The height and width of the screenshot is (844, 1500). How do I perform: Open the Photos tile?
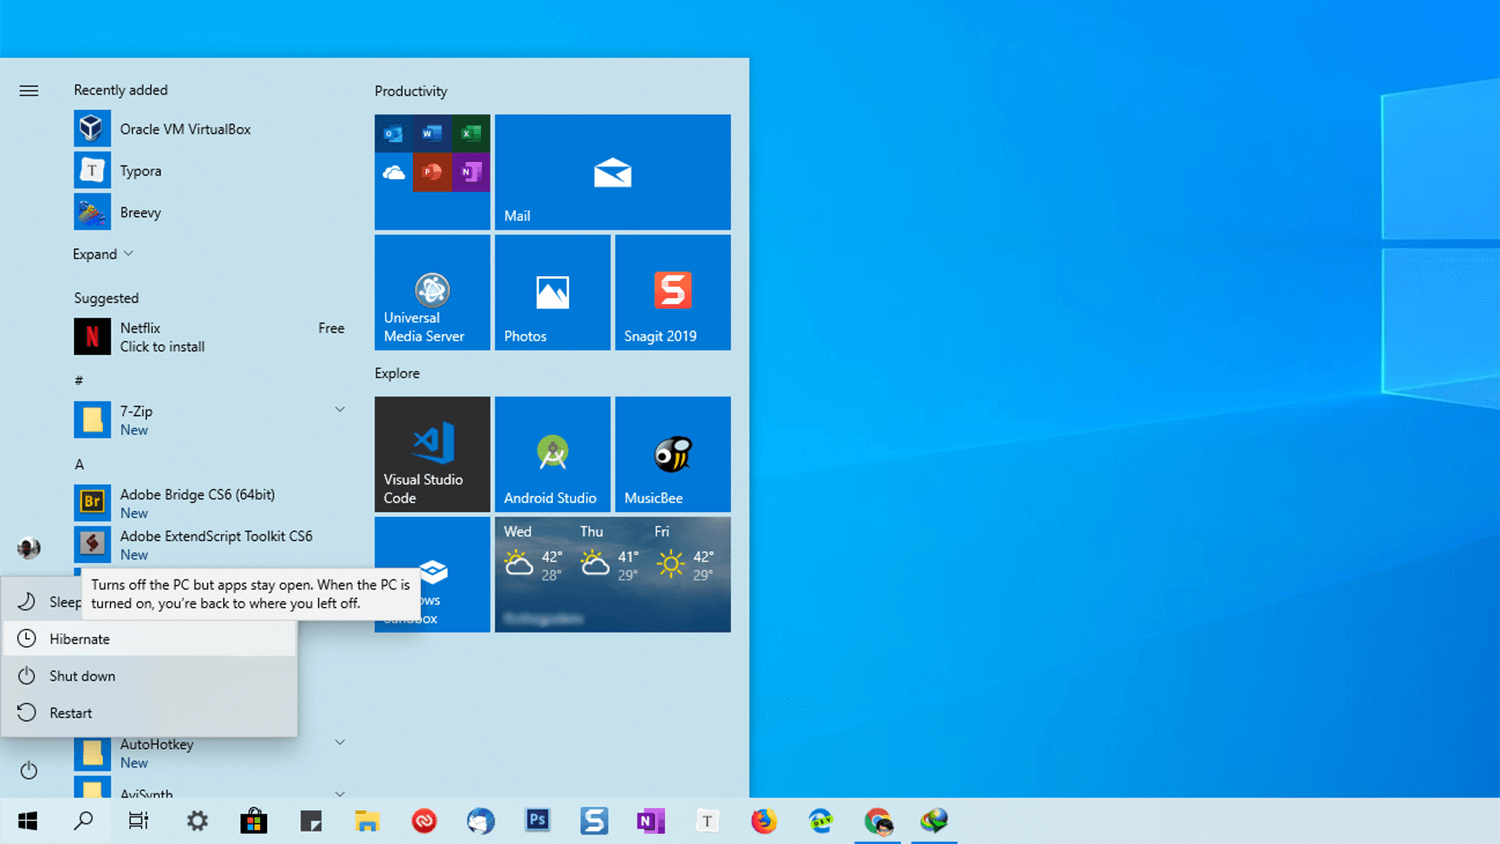point(552,292)
